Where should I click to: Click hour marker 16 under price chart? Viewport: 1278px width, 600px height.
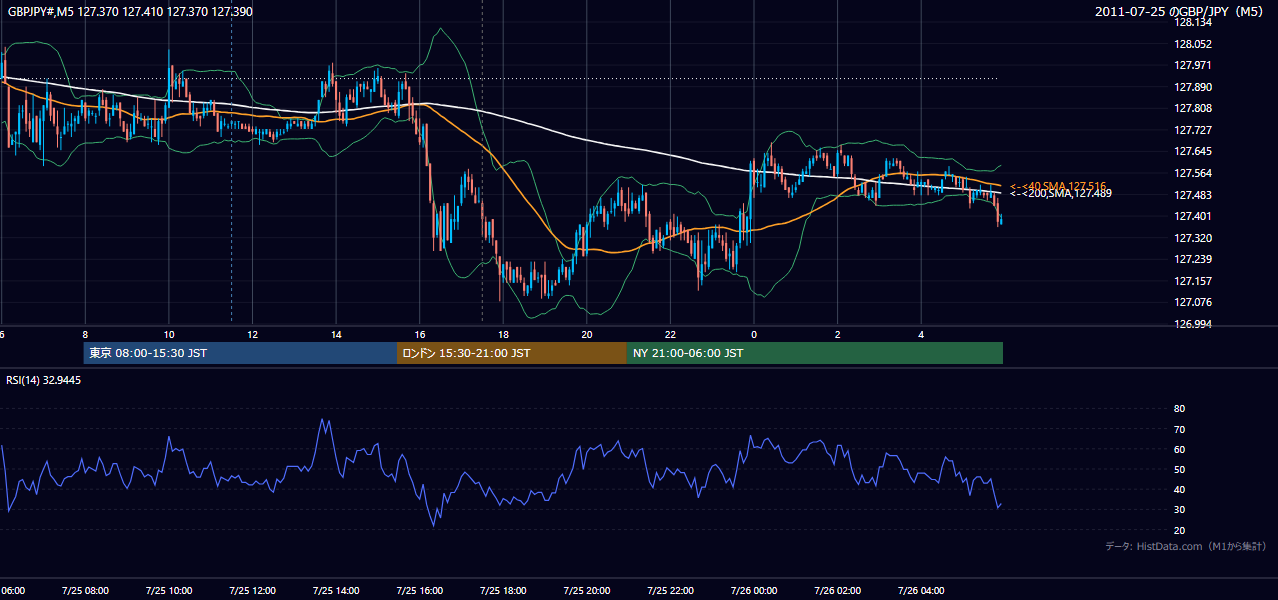coord(420,335)
